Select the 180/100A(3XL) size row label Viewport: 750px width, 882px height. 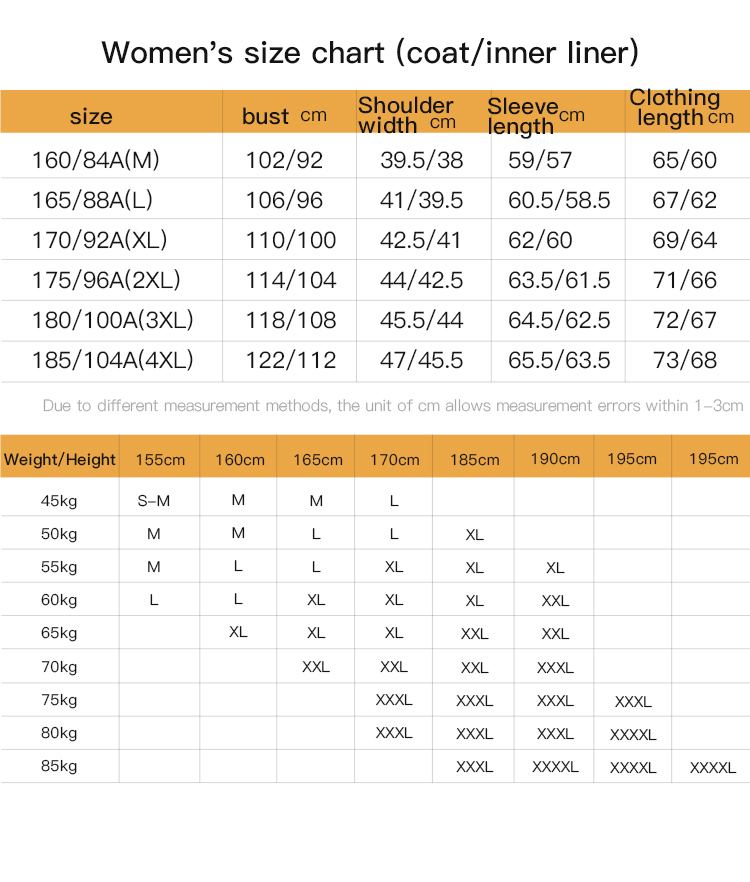[112, 320]
